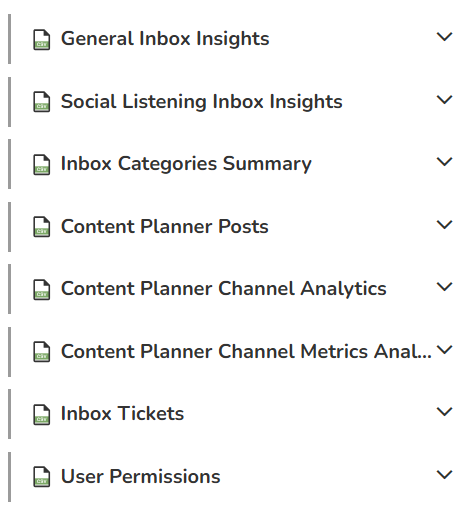
Task: Expand the Inbox Tickets chevron
Action: coord(444,412)
